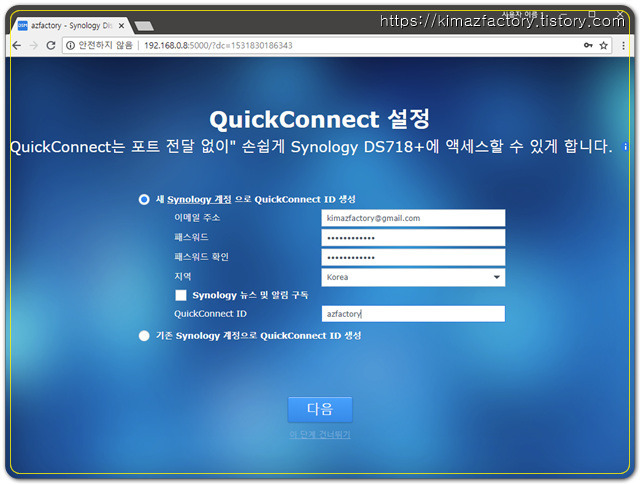Select create ID with existing Synology account
This screenshot has height=484, width=640.
click(x=144, y=336)
